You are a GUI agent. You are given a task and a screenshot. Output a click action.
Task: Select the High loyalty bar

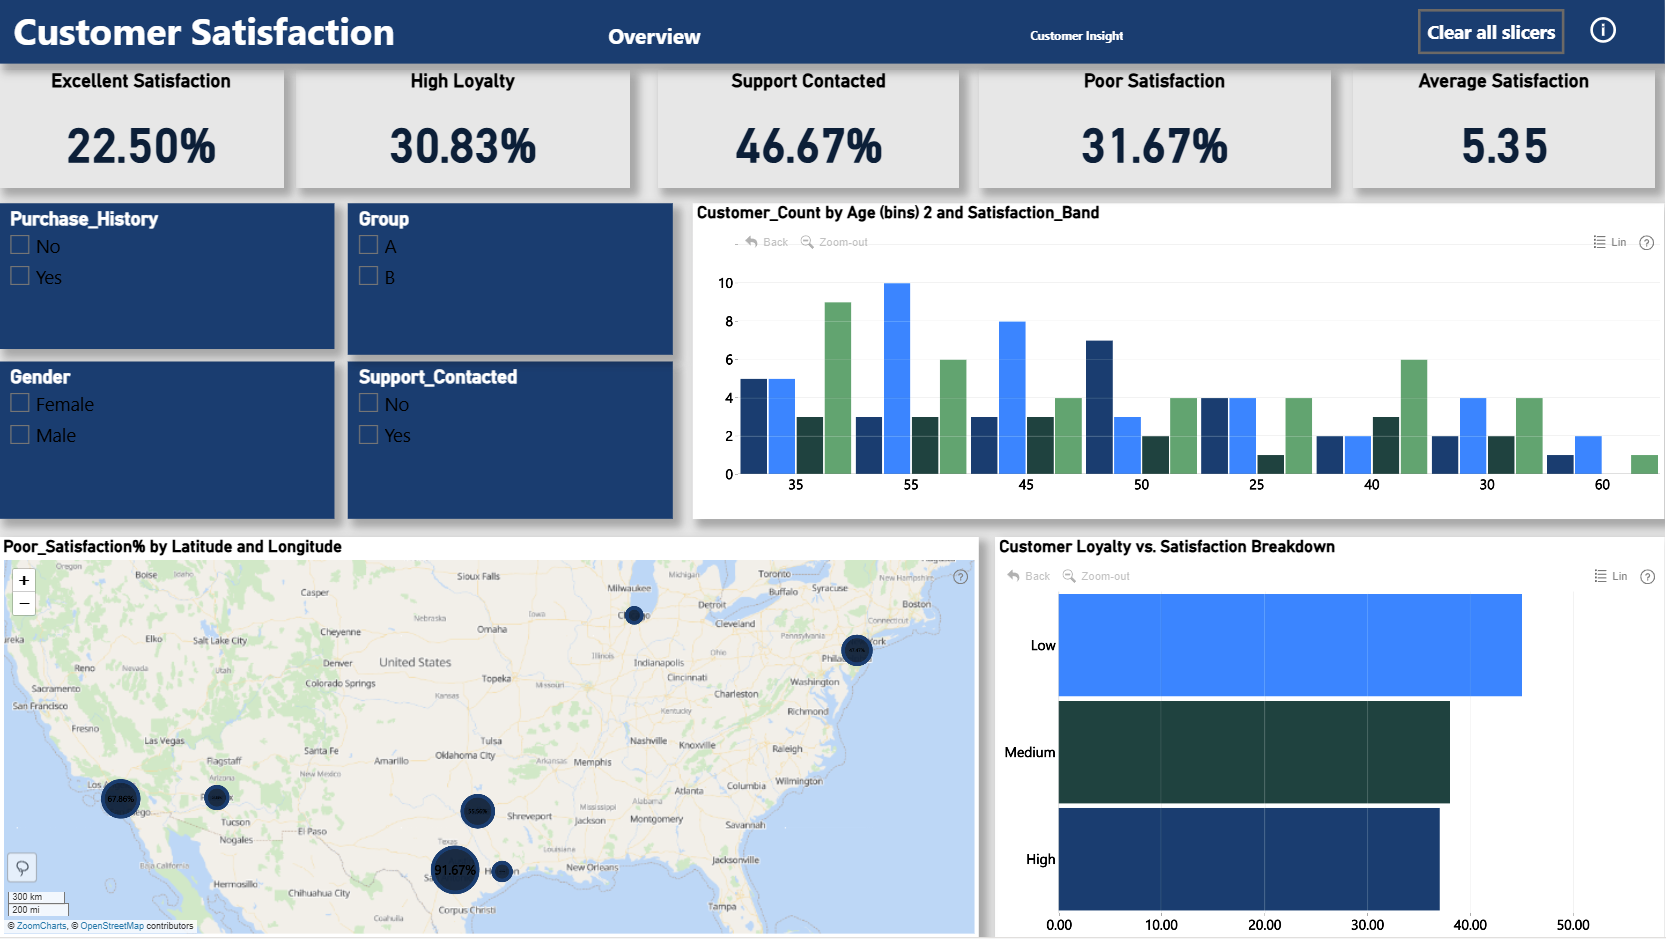(1249, 859)
